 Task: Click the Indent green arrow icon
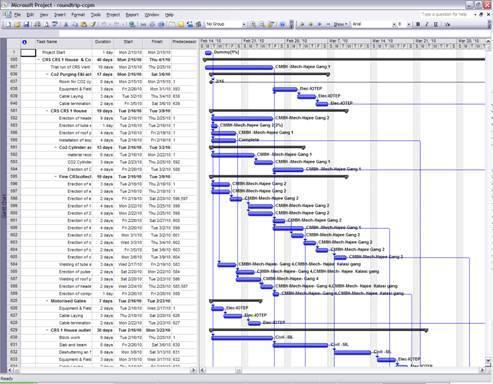click(311, 24)
